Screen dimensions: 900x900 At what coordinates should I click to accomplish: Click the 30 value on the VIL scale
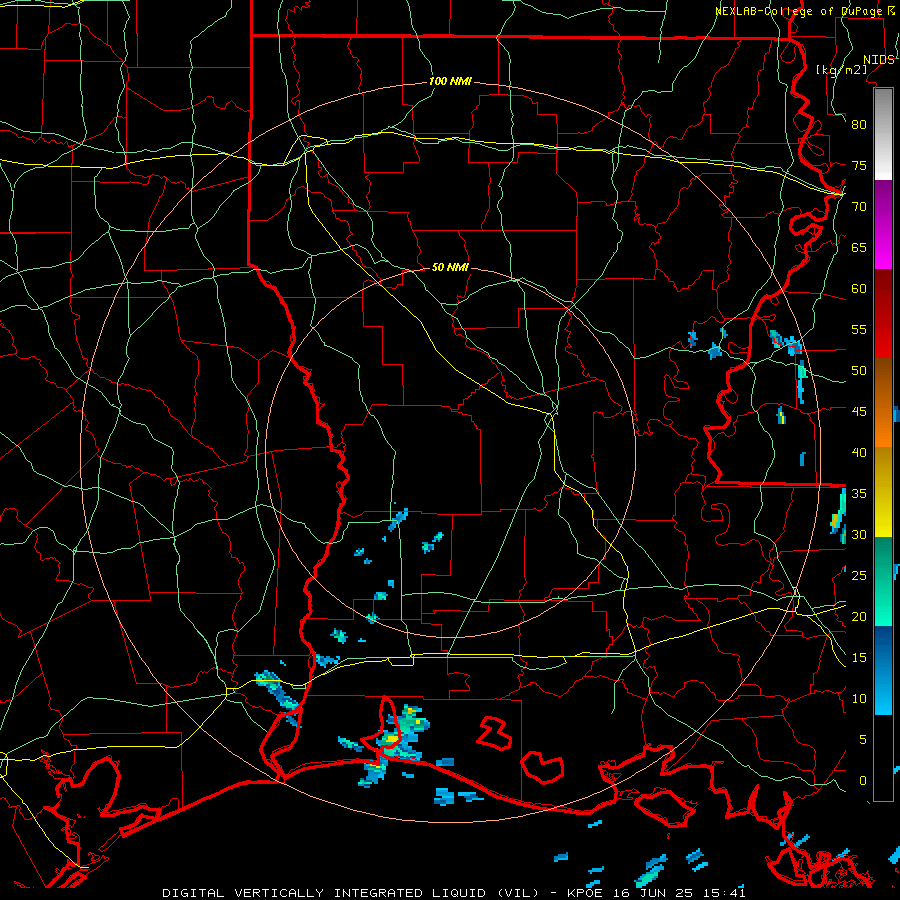click(859, 534)
